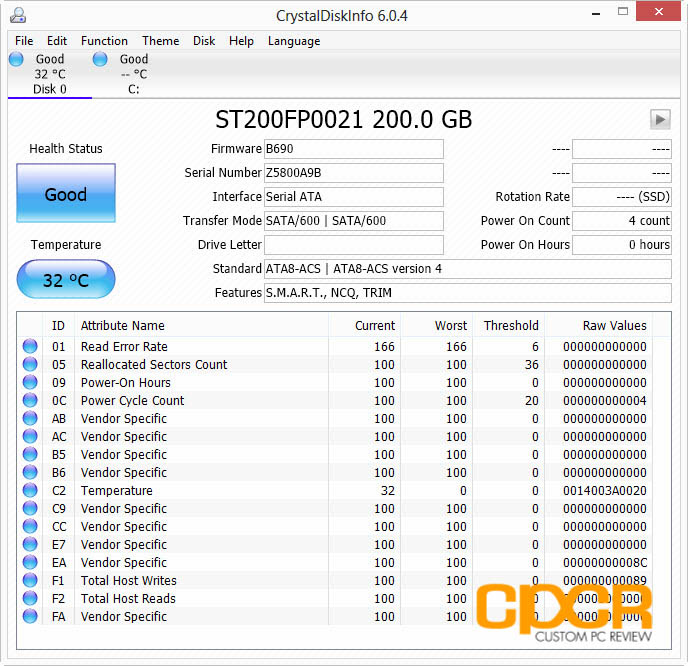Select the Read Error Rate attribute name
The image size is (688, 666).
(124, 347)
